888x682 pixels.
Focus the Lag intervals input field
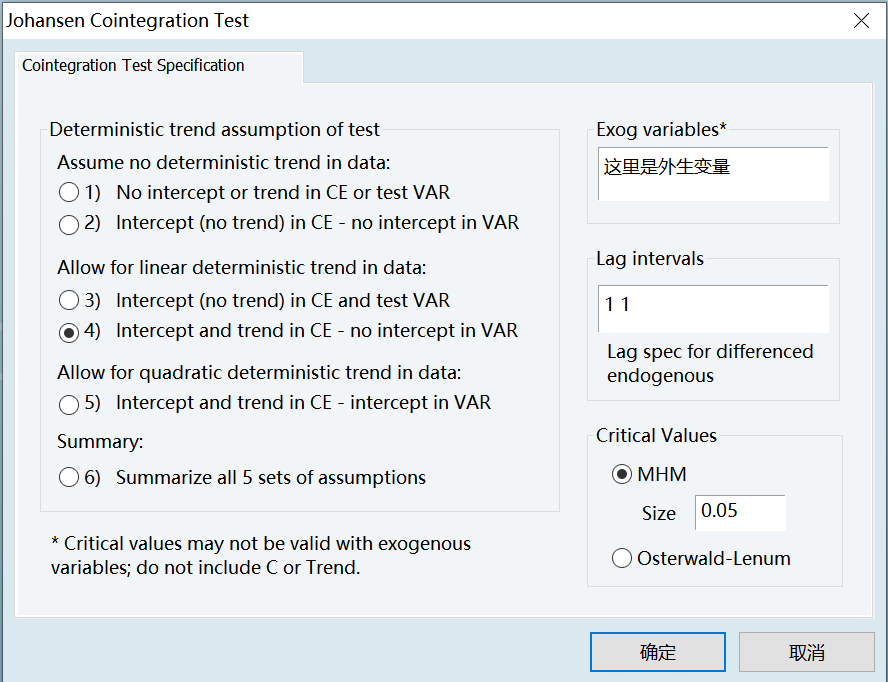(712, 308)
